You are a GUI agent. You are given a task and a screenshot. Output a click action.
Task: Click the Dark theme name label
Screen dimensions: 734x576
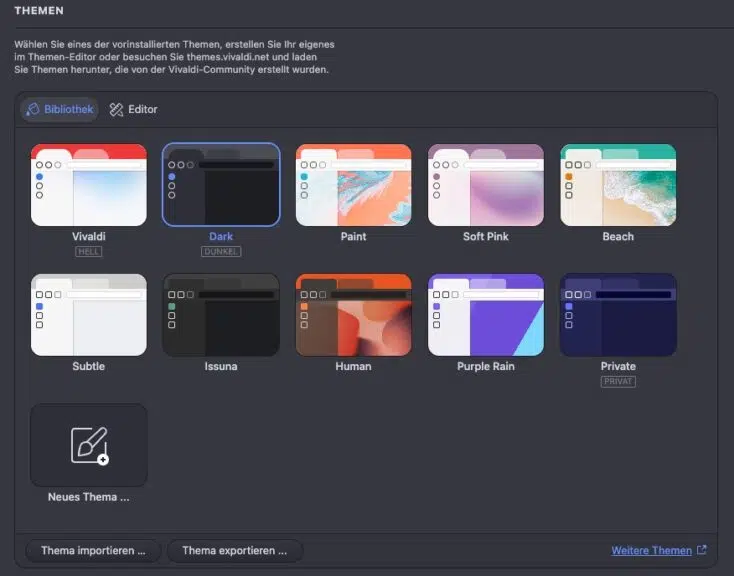[221, 236]
